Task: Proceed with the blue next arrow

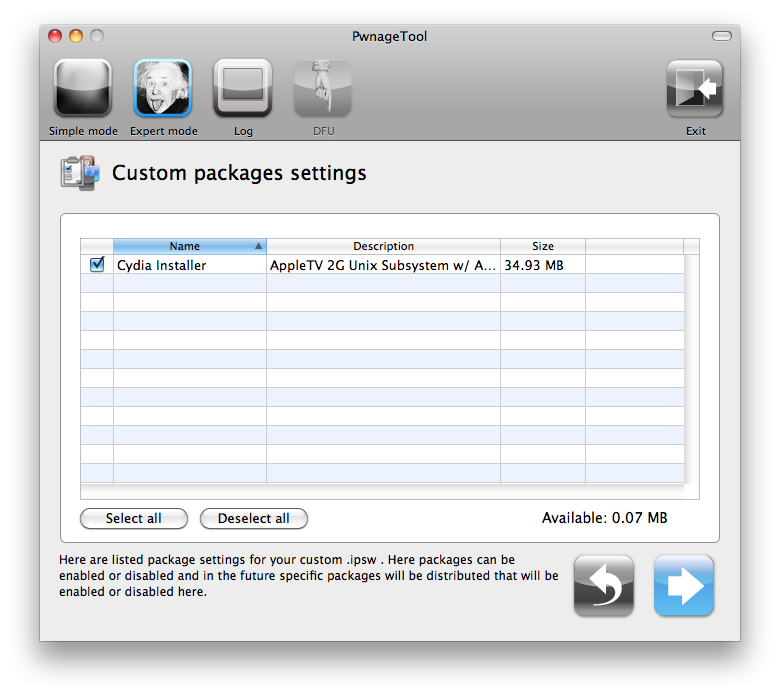Action: pos(684,586)
